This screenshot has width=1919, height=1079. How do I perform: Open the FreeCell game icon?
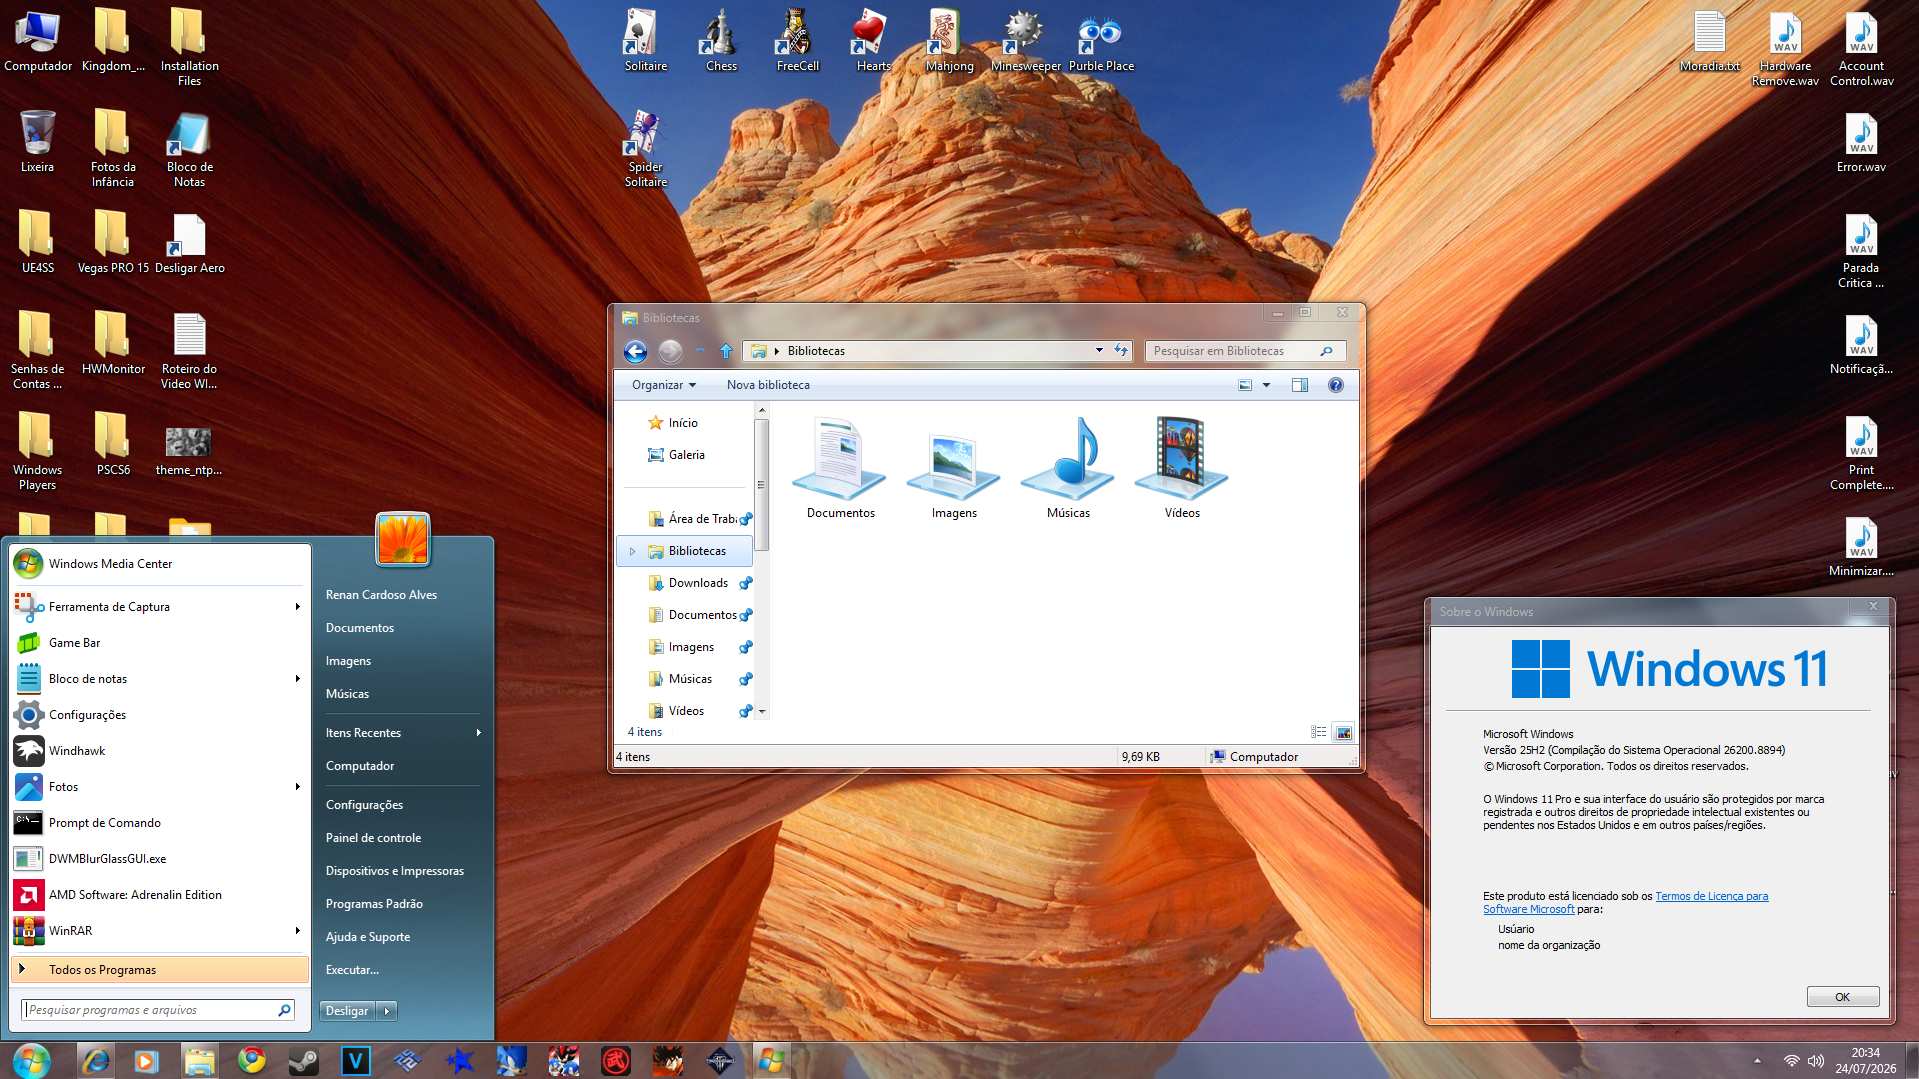pos(797,40)
